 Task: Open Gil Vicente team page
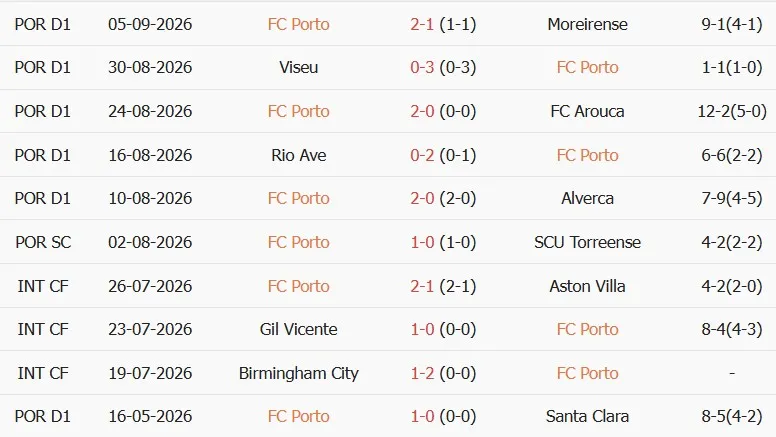click(298, 330)
